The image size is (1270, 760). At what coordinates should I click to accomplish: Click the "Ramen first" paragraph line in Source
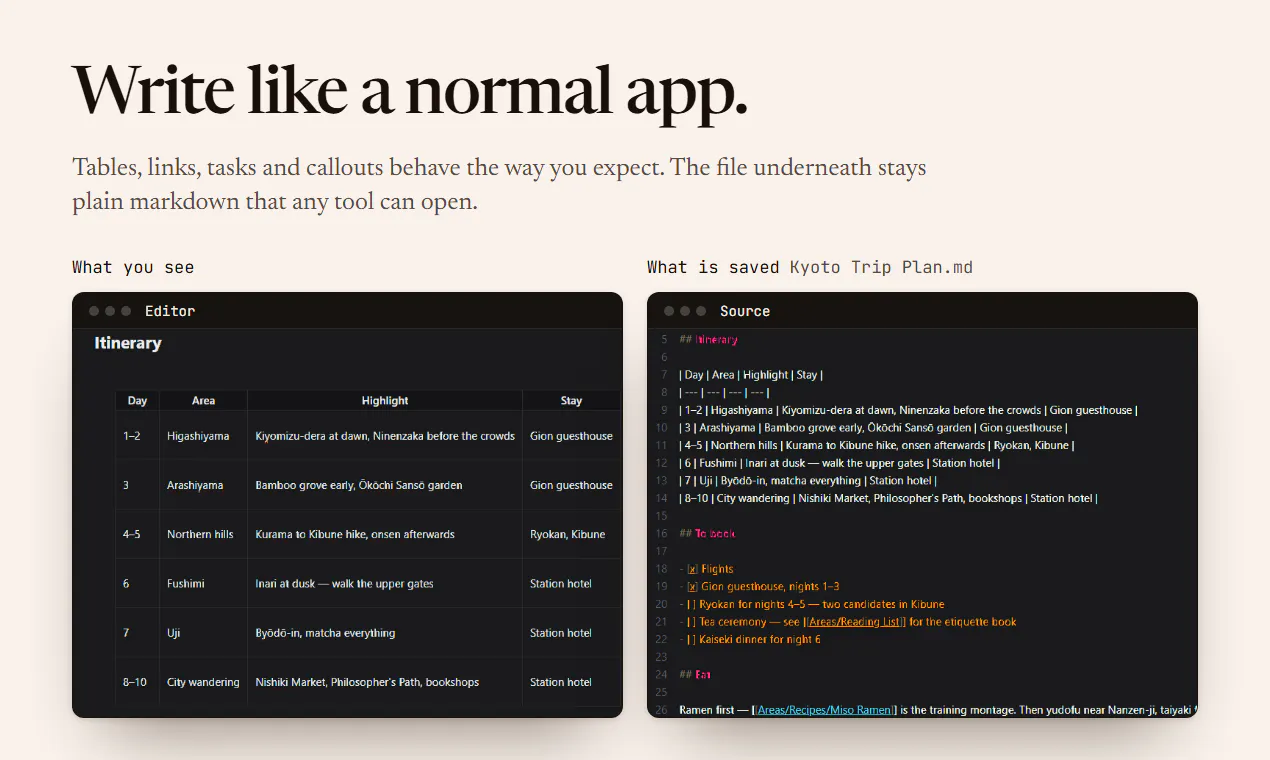pyautogui.click(x=938, y=710)
